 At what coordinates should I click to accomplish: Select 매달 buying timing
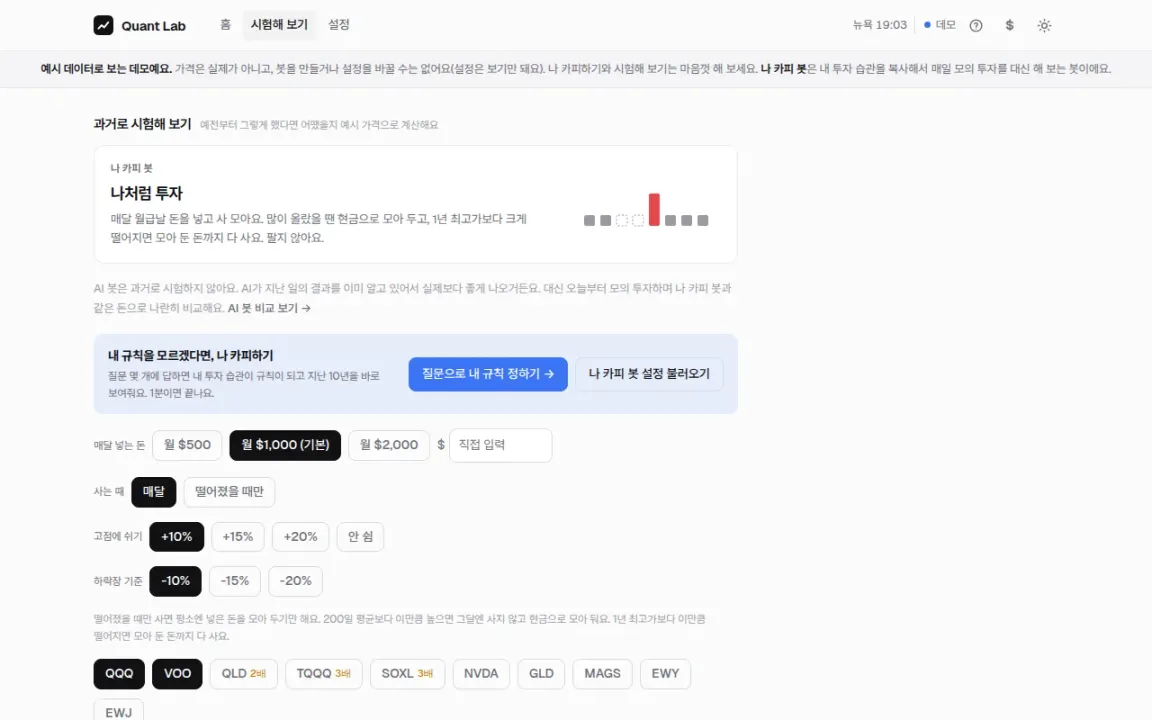point(154,492)
